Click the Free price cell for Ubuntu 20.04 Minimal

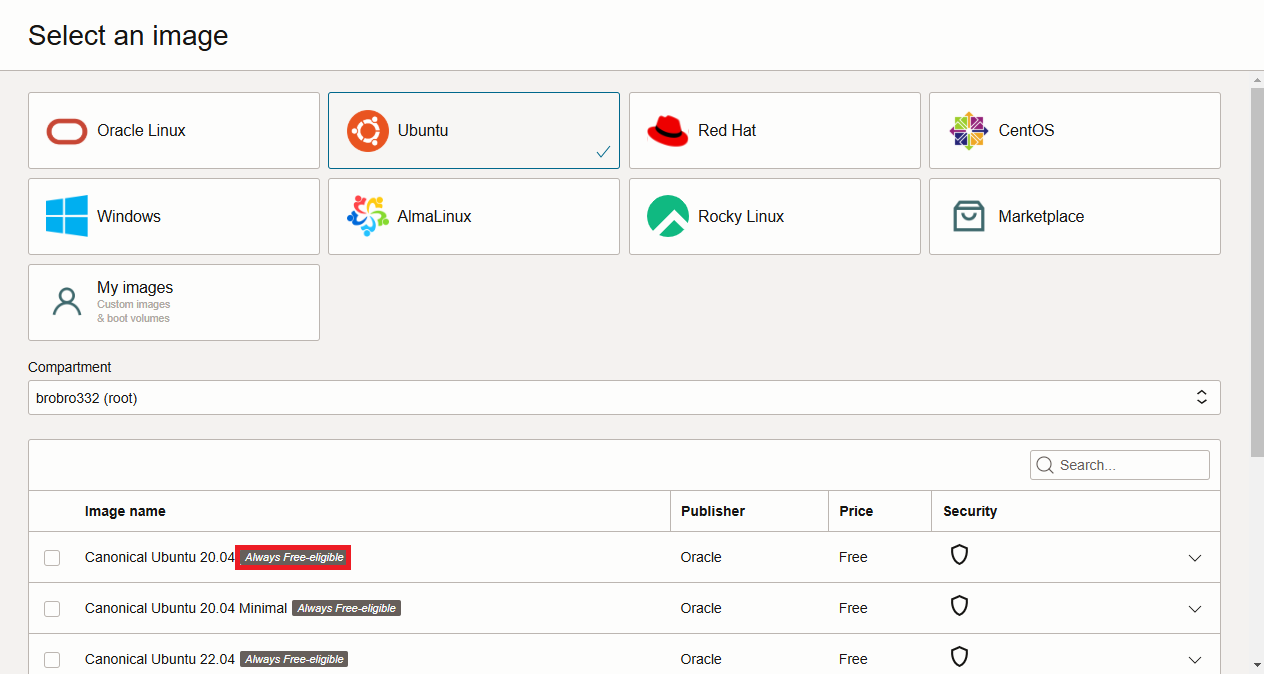pos(853,608)
